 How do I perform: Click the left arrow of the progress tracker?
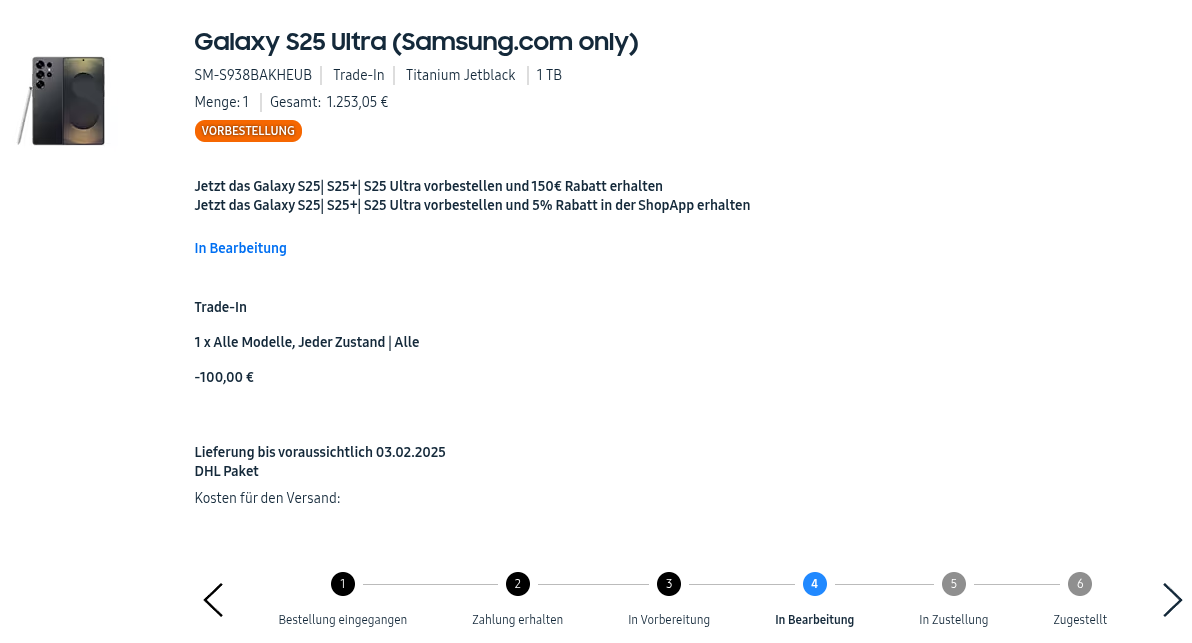click(213, 600)
